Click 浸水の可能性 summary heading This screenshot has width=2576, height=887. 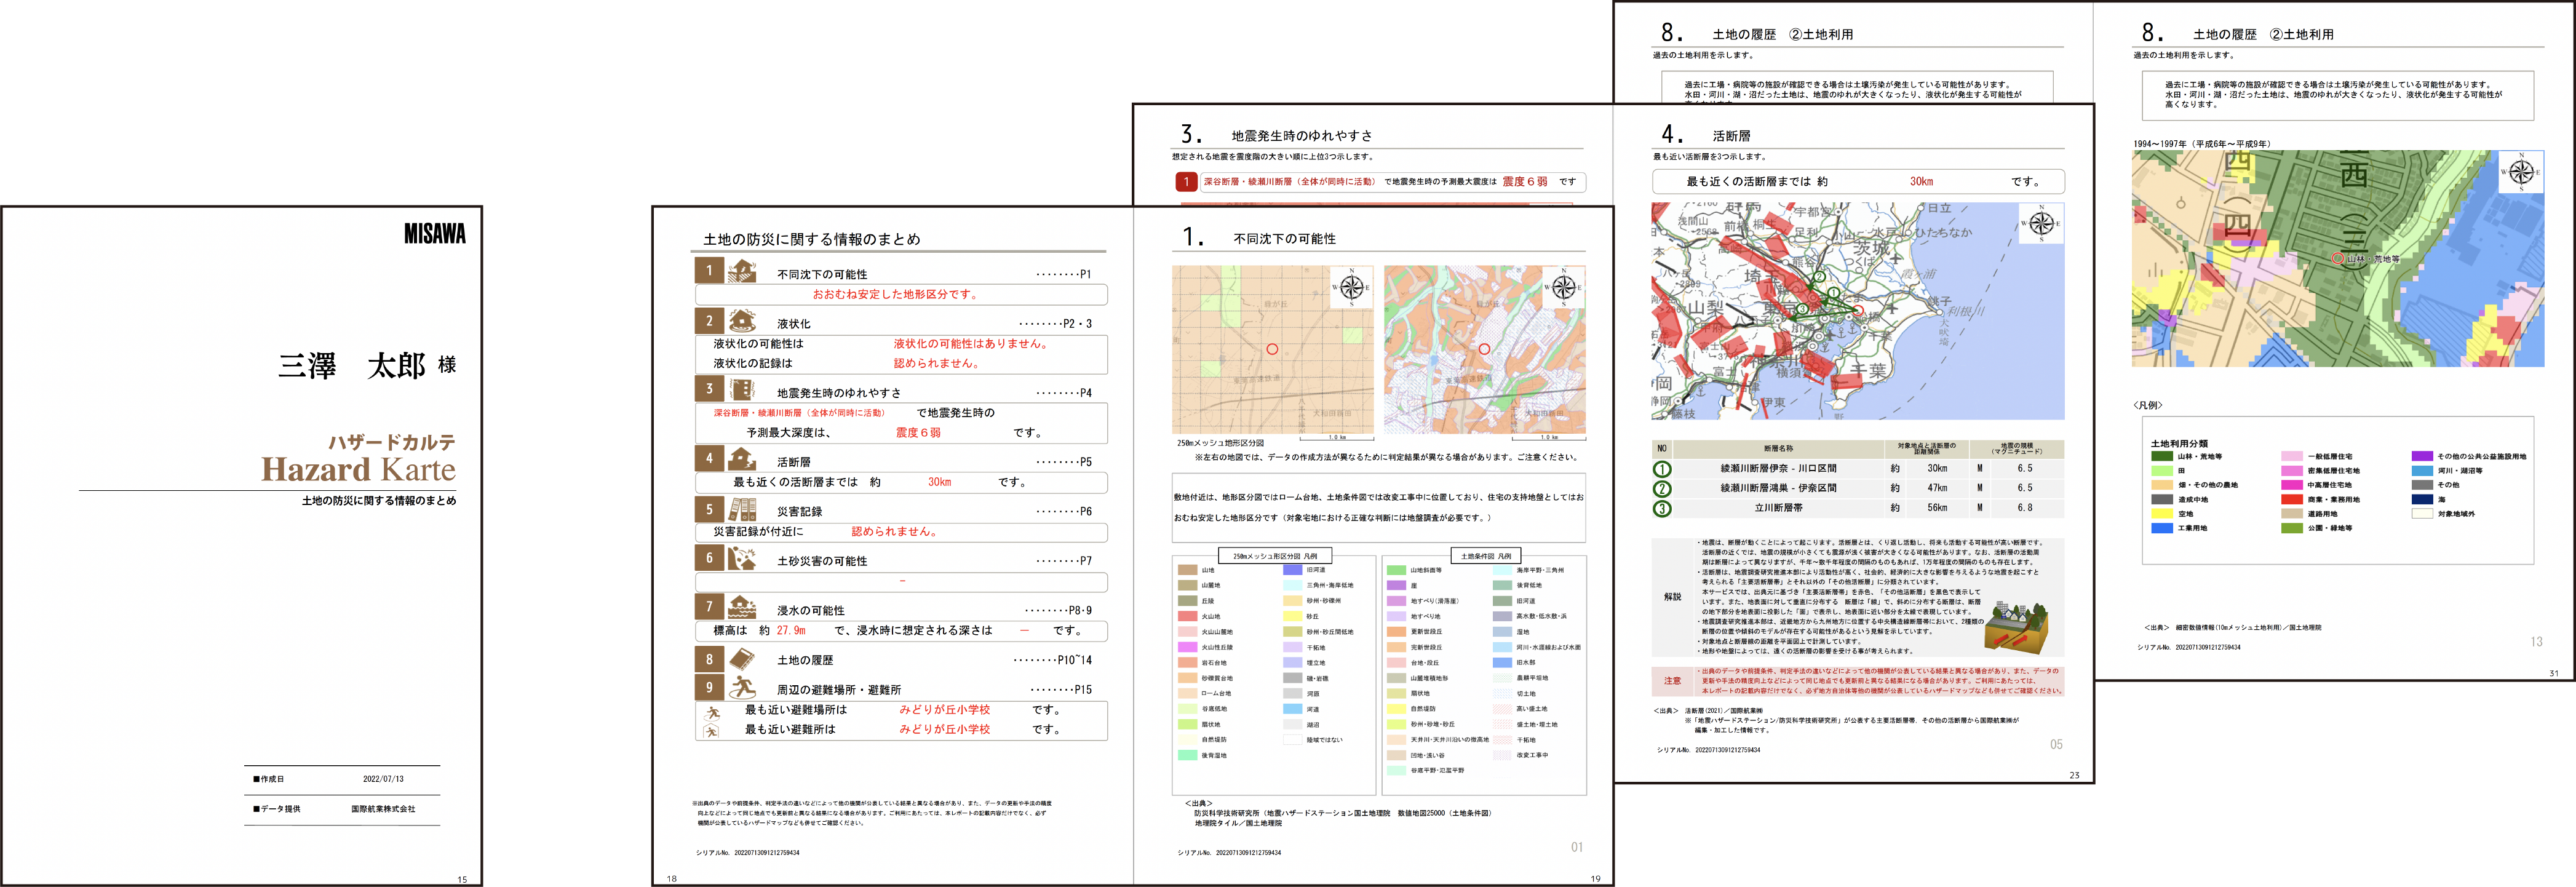tap(811, 610)
